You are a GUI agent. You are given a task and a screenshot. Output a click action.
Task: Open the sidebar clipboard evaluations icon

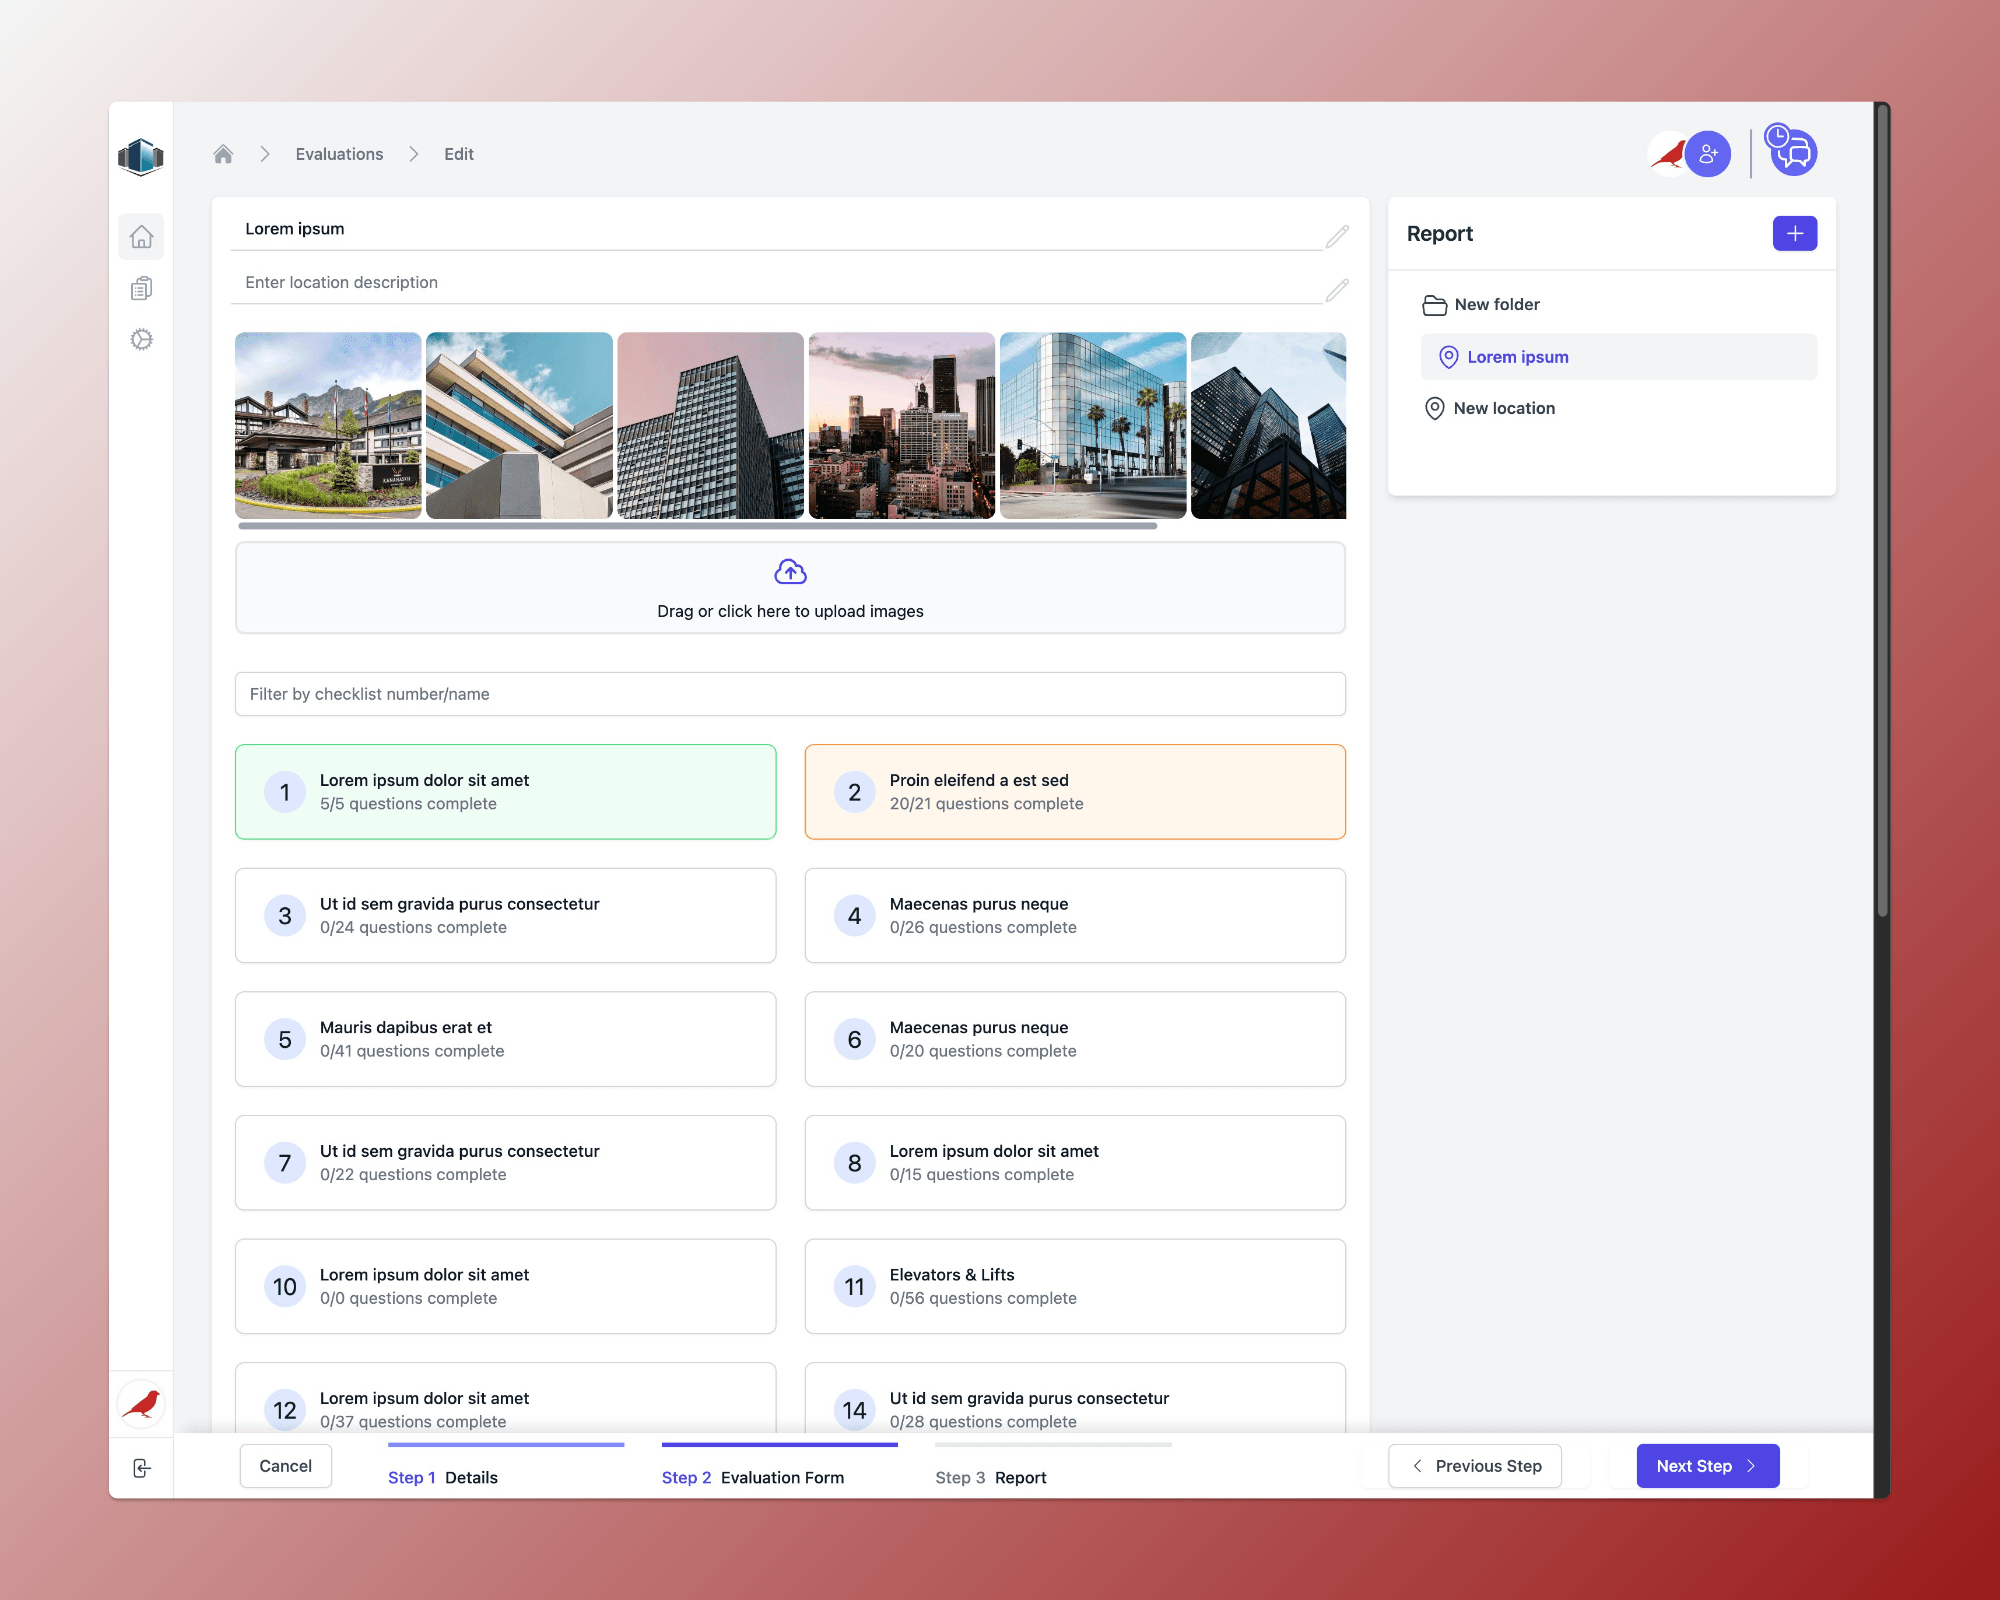click(141, 289)
